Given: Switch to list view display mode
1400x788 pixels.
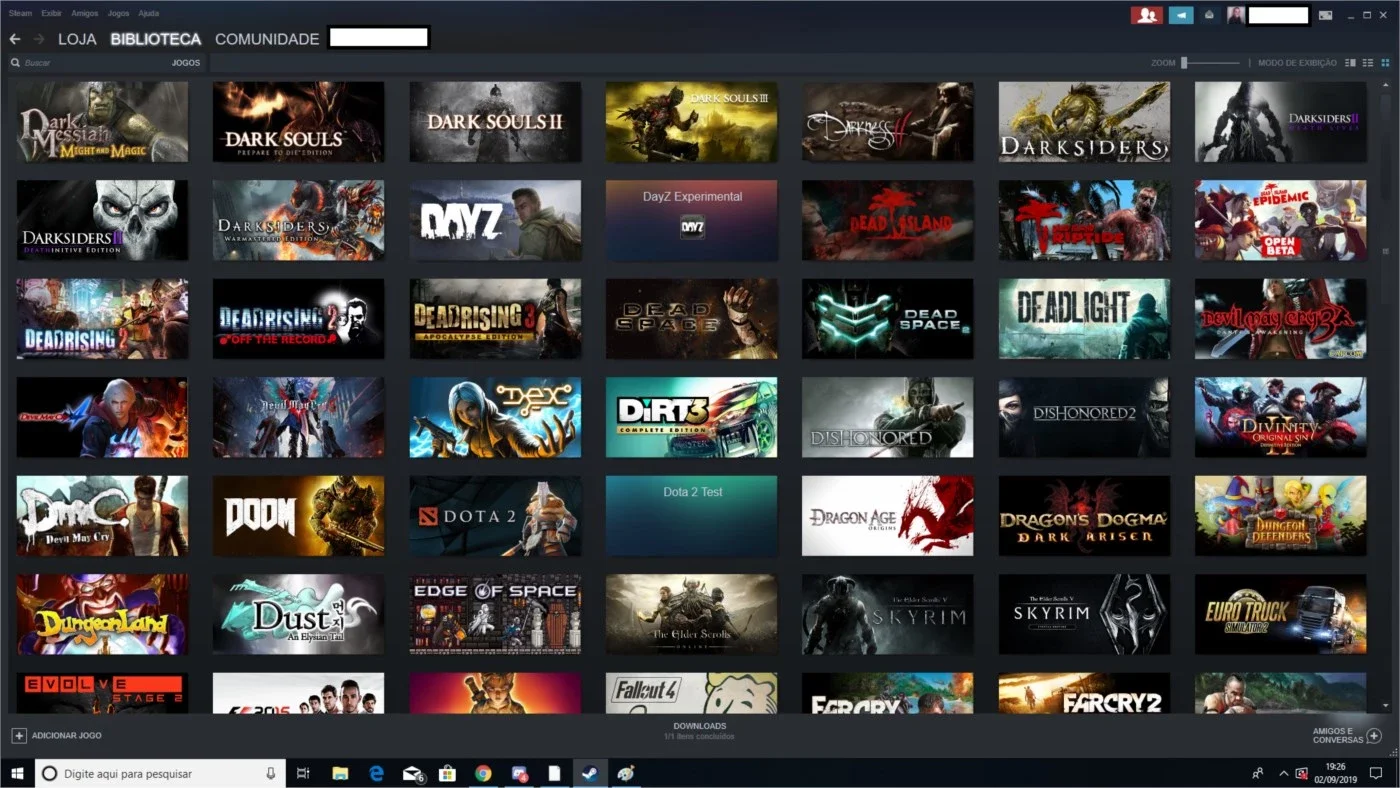Looking at the screenshot, I should pos(1368,63).
